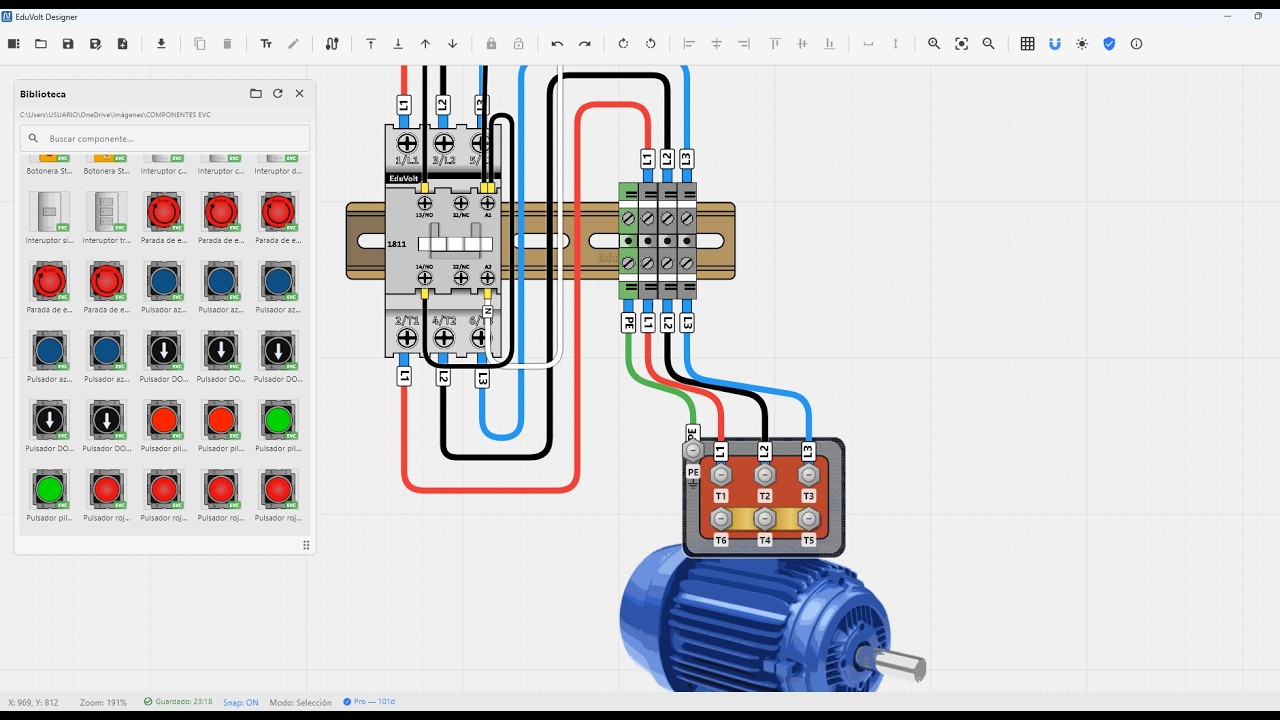
Task: Click the Pro — 101d license status
Action: pyautogui.click(x=369, y=702)
